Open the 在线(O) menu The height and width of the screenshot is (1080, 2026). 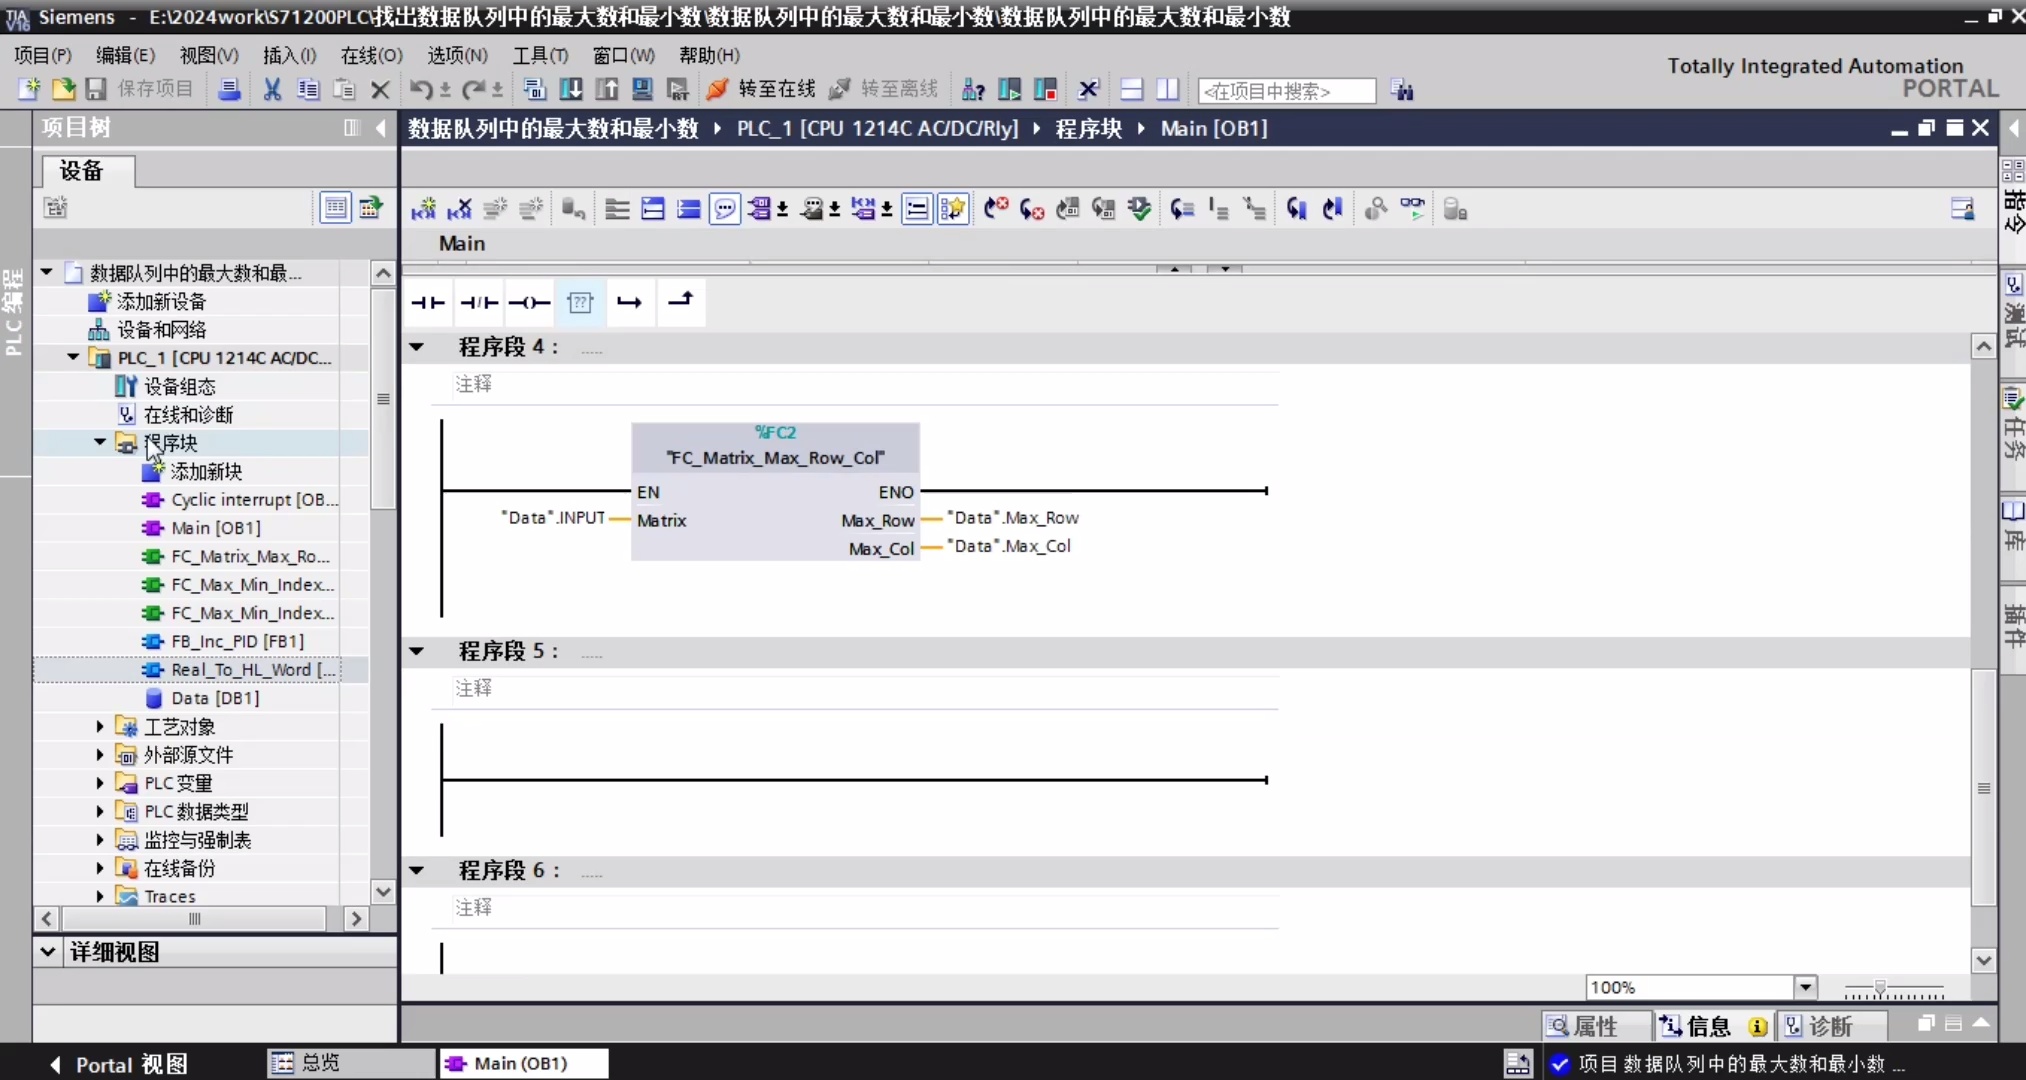point(371,55)
